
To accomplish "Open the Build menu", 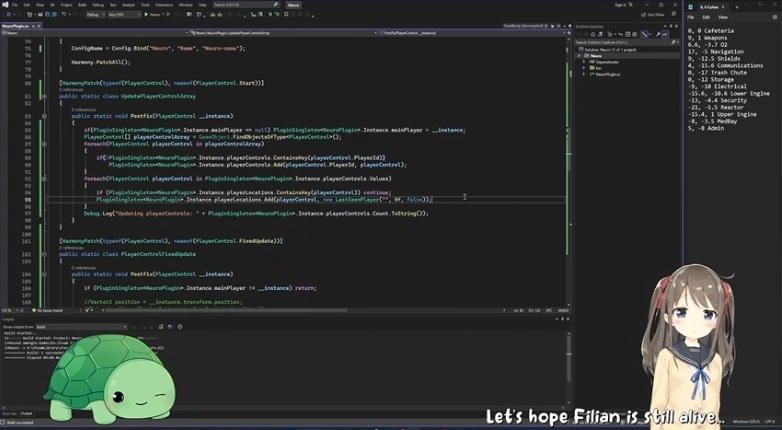I will click(82, 5).
